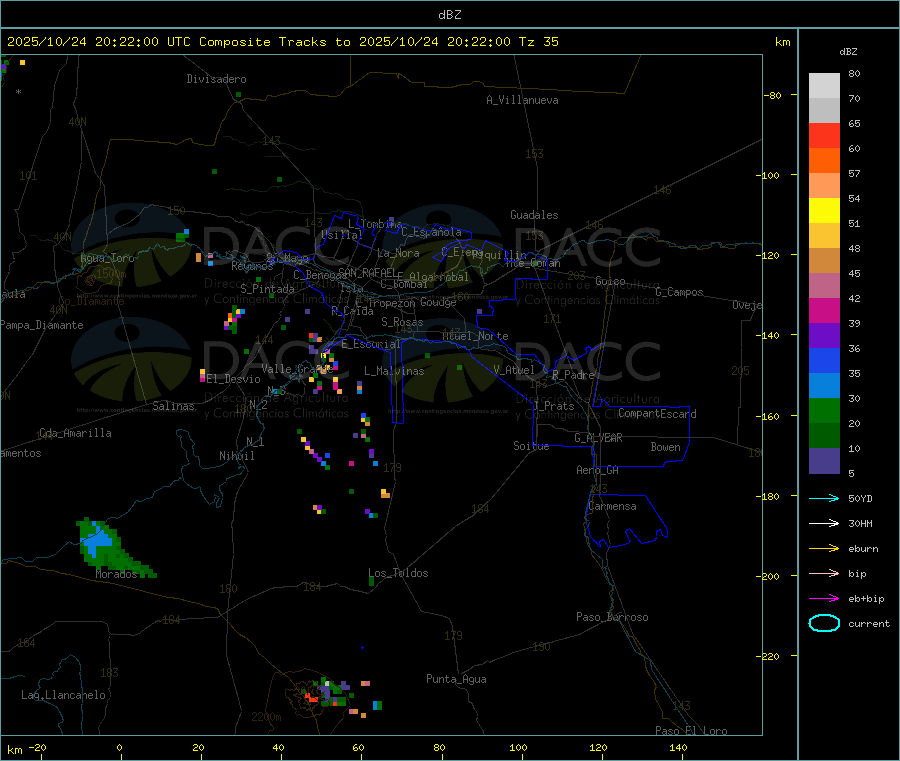Click the dBZ title at top

pyautogui.click(x=449, y=15)
